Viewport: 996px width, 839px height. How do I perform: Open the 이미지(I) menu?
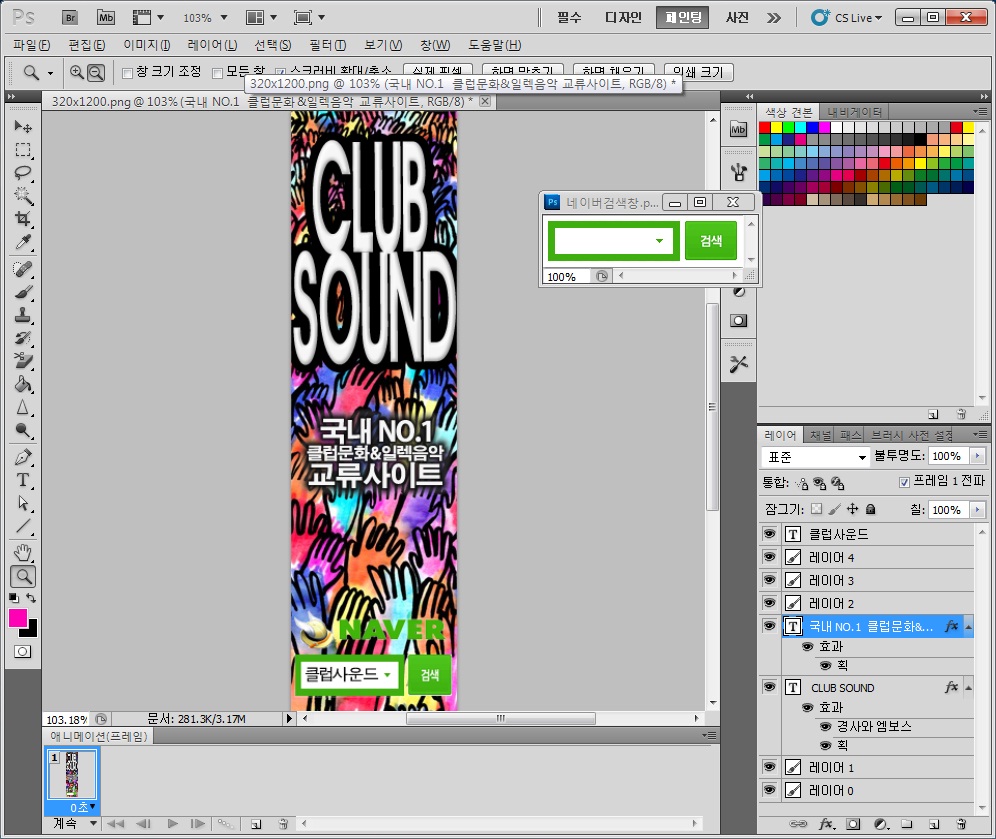click(147, 45)
